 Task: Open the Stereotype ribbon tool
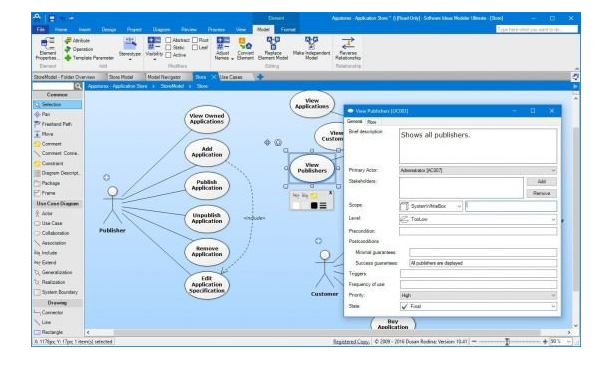tap(130, 49)
